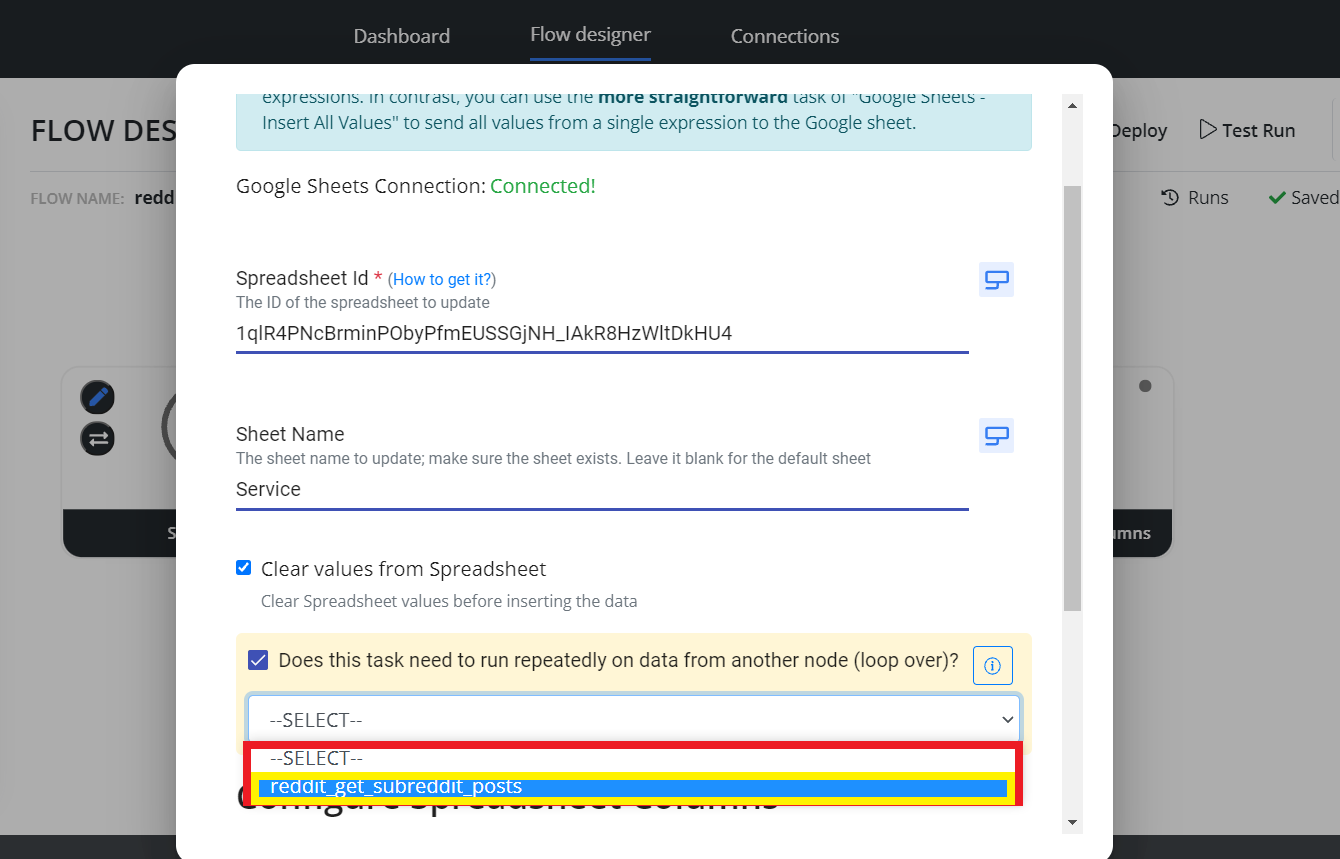Click the Test Run play icon
Screen dimensions: 1340x859
pyautogui.click(x=1208, y=130)
